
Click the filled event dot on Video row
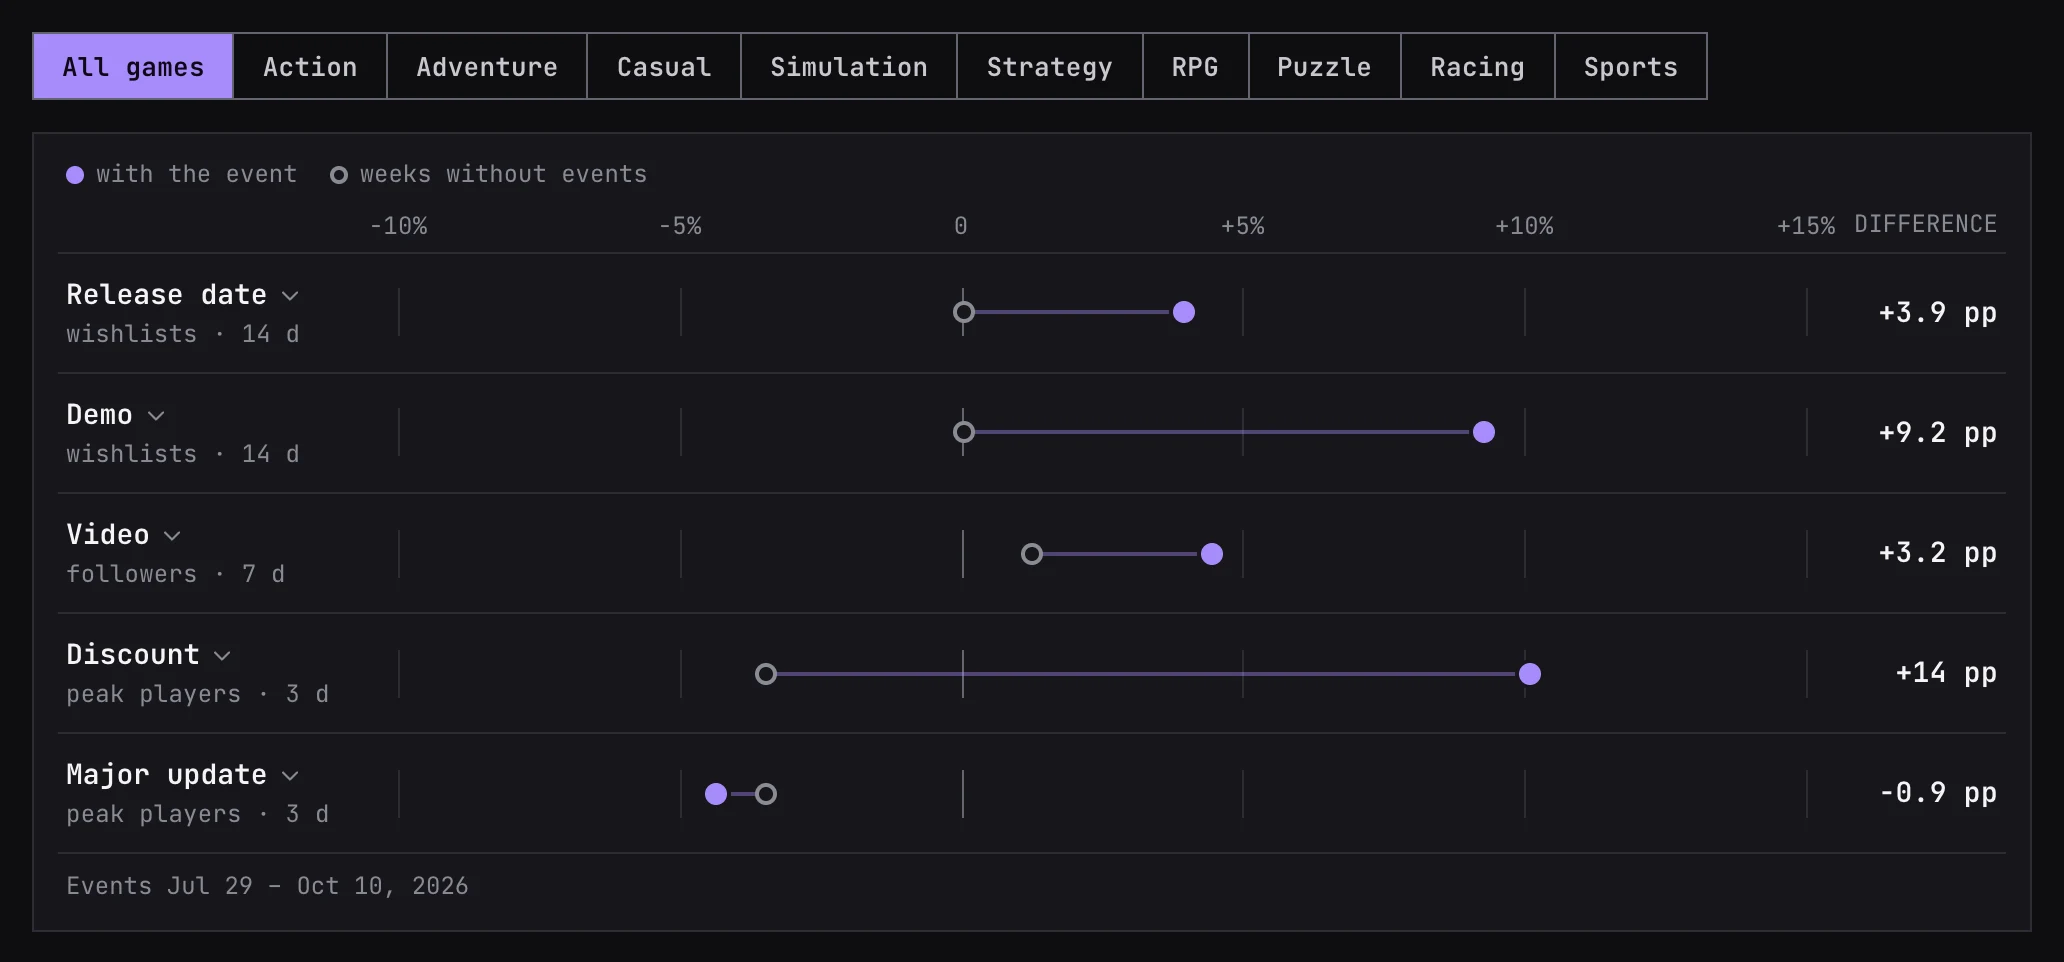(x=1212, y=554)
